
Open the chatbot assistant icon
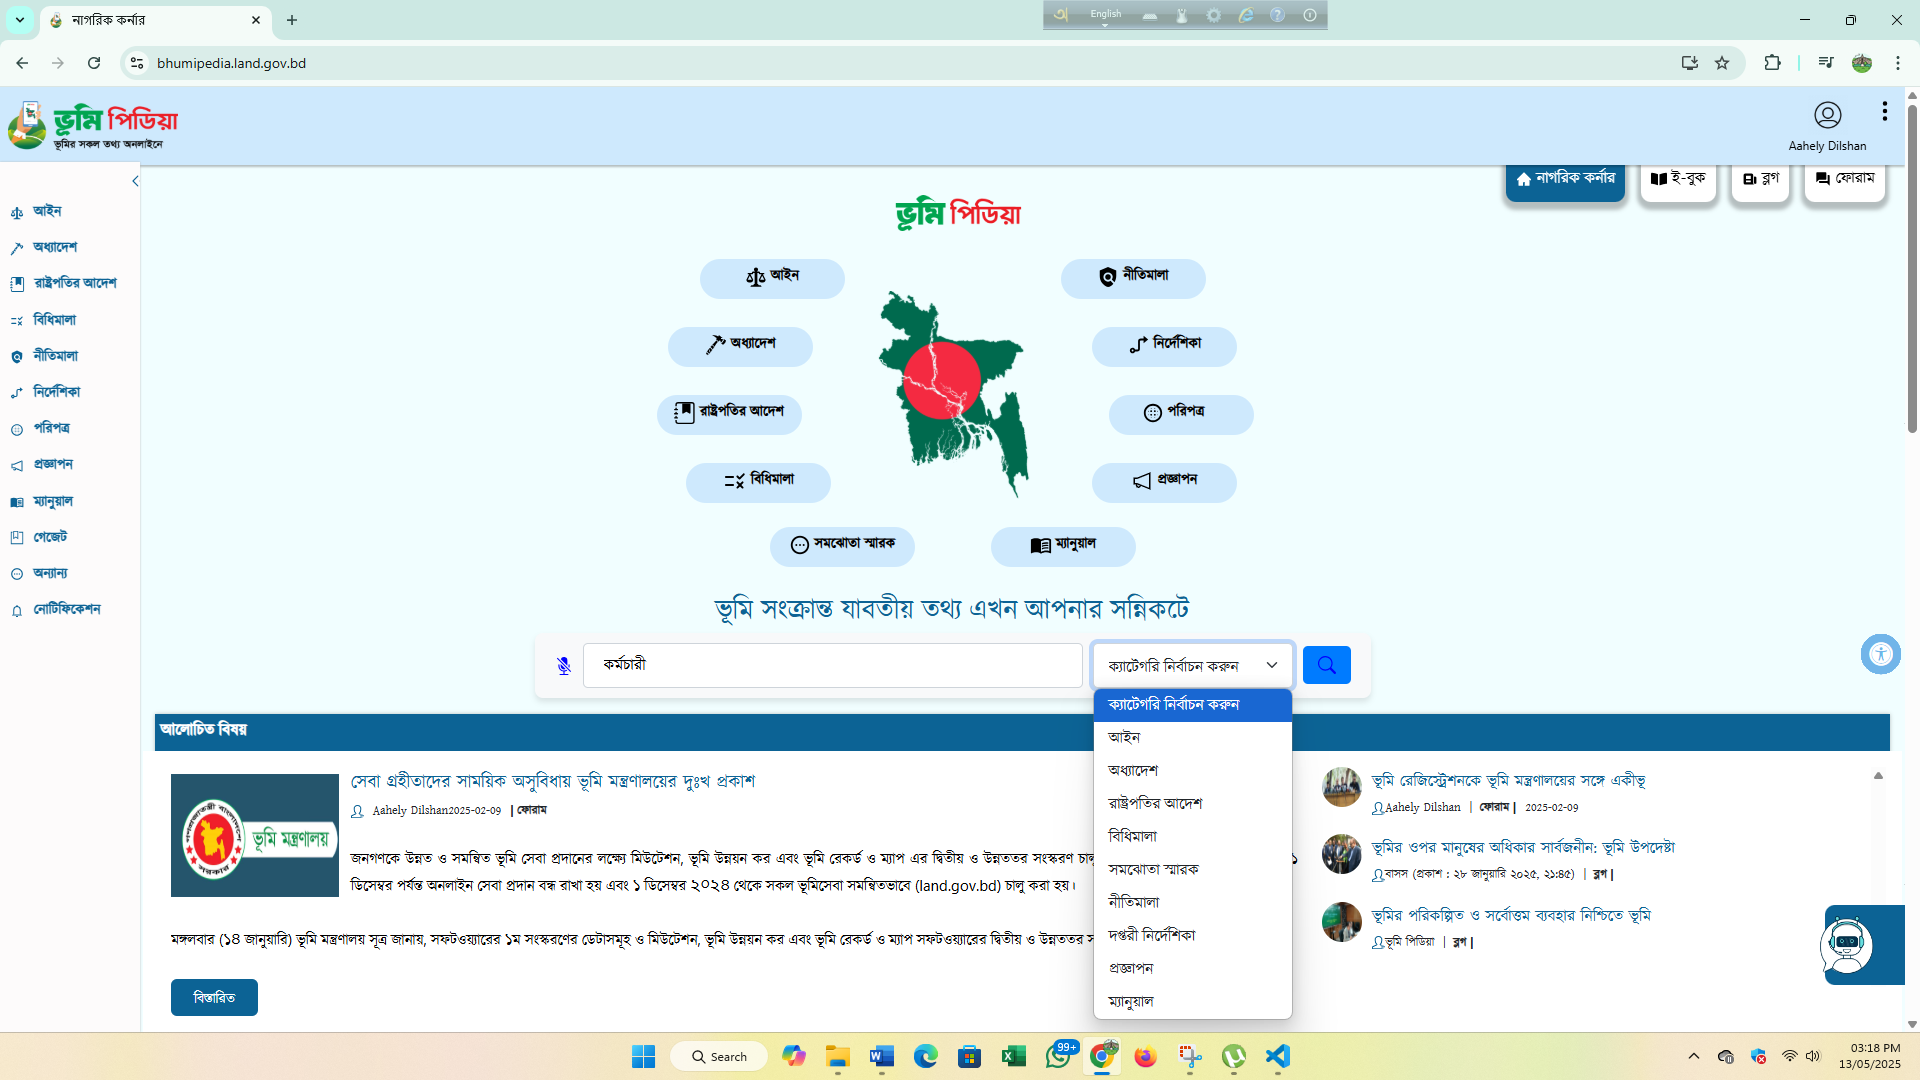tap(1846, 944)
